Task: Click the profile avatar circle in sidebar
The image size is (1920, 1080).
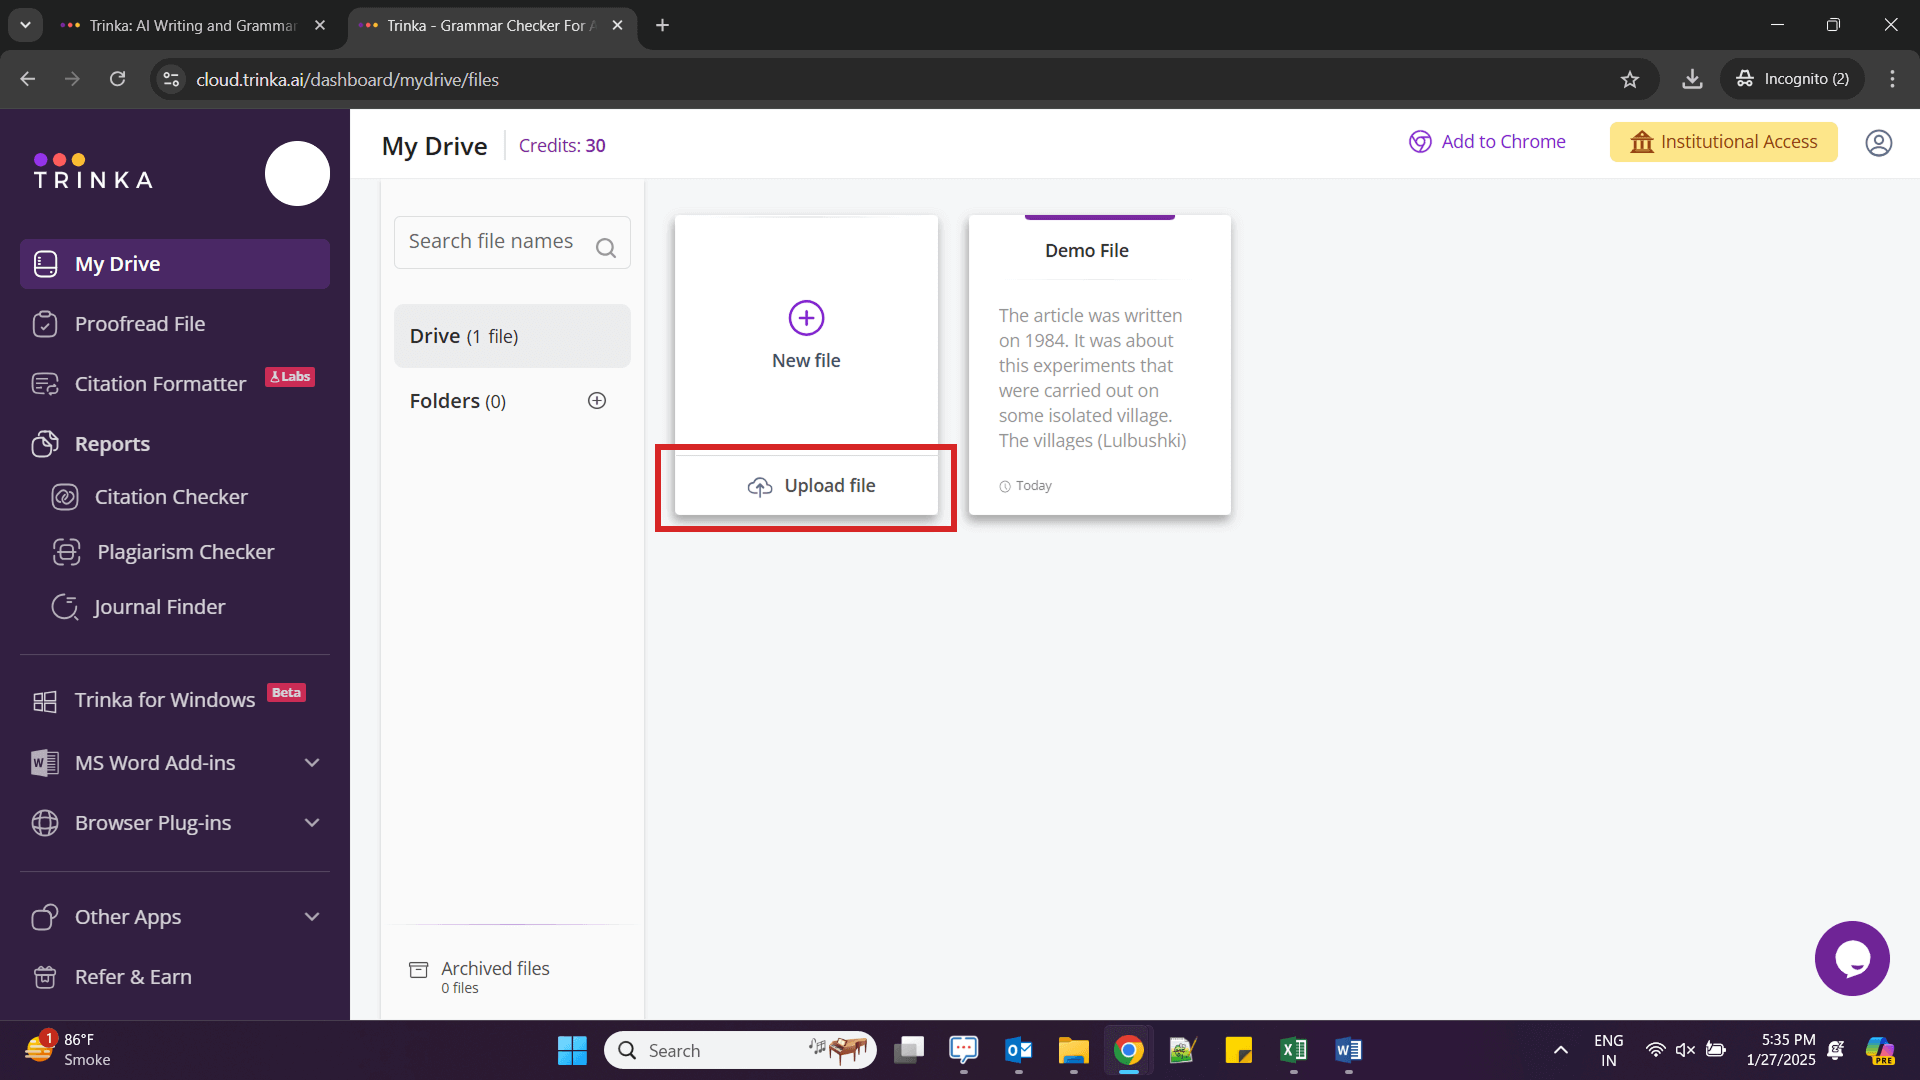Action: coord(297,173)
